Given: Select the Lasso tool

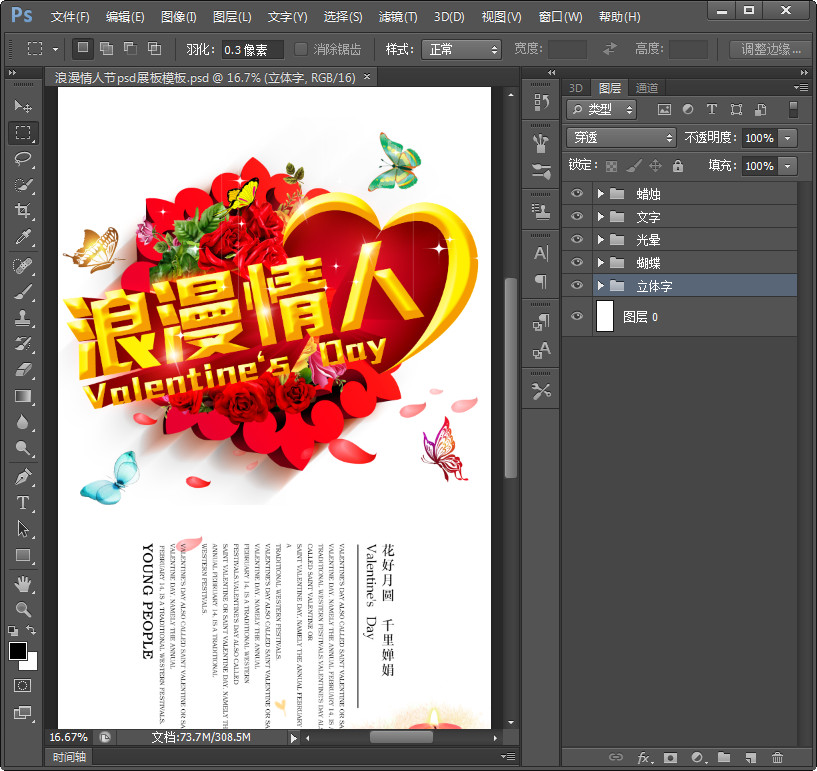Looking at the screenshot, I should 23,158.
